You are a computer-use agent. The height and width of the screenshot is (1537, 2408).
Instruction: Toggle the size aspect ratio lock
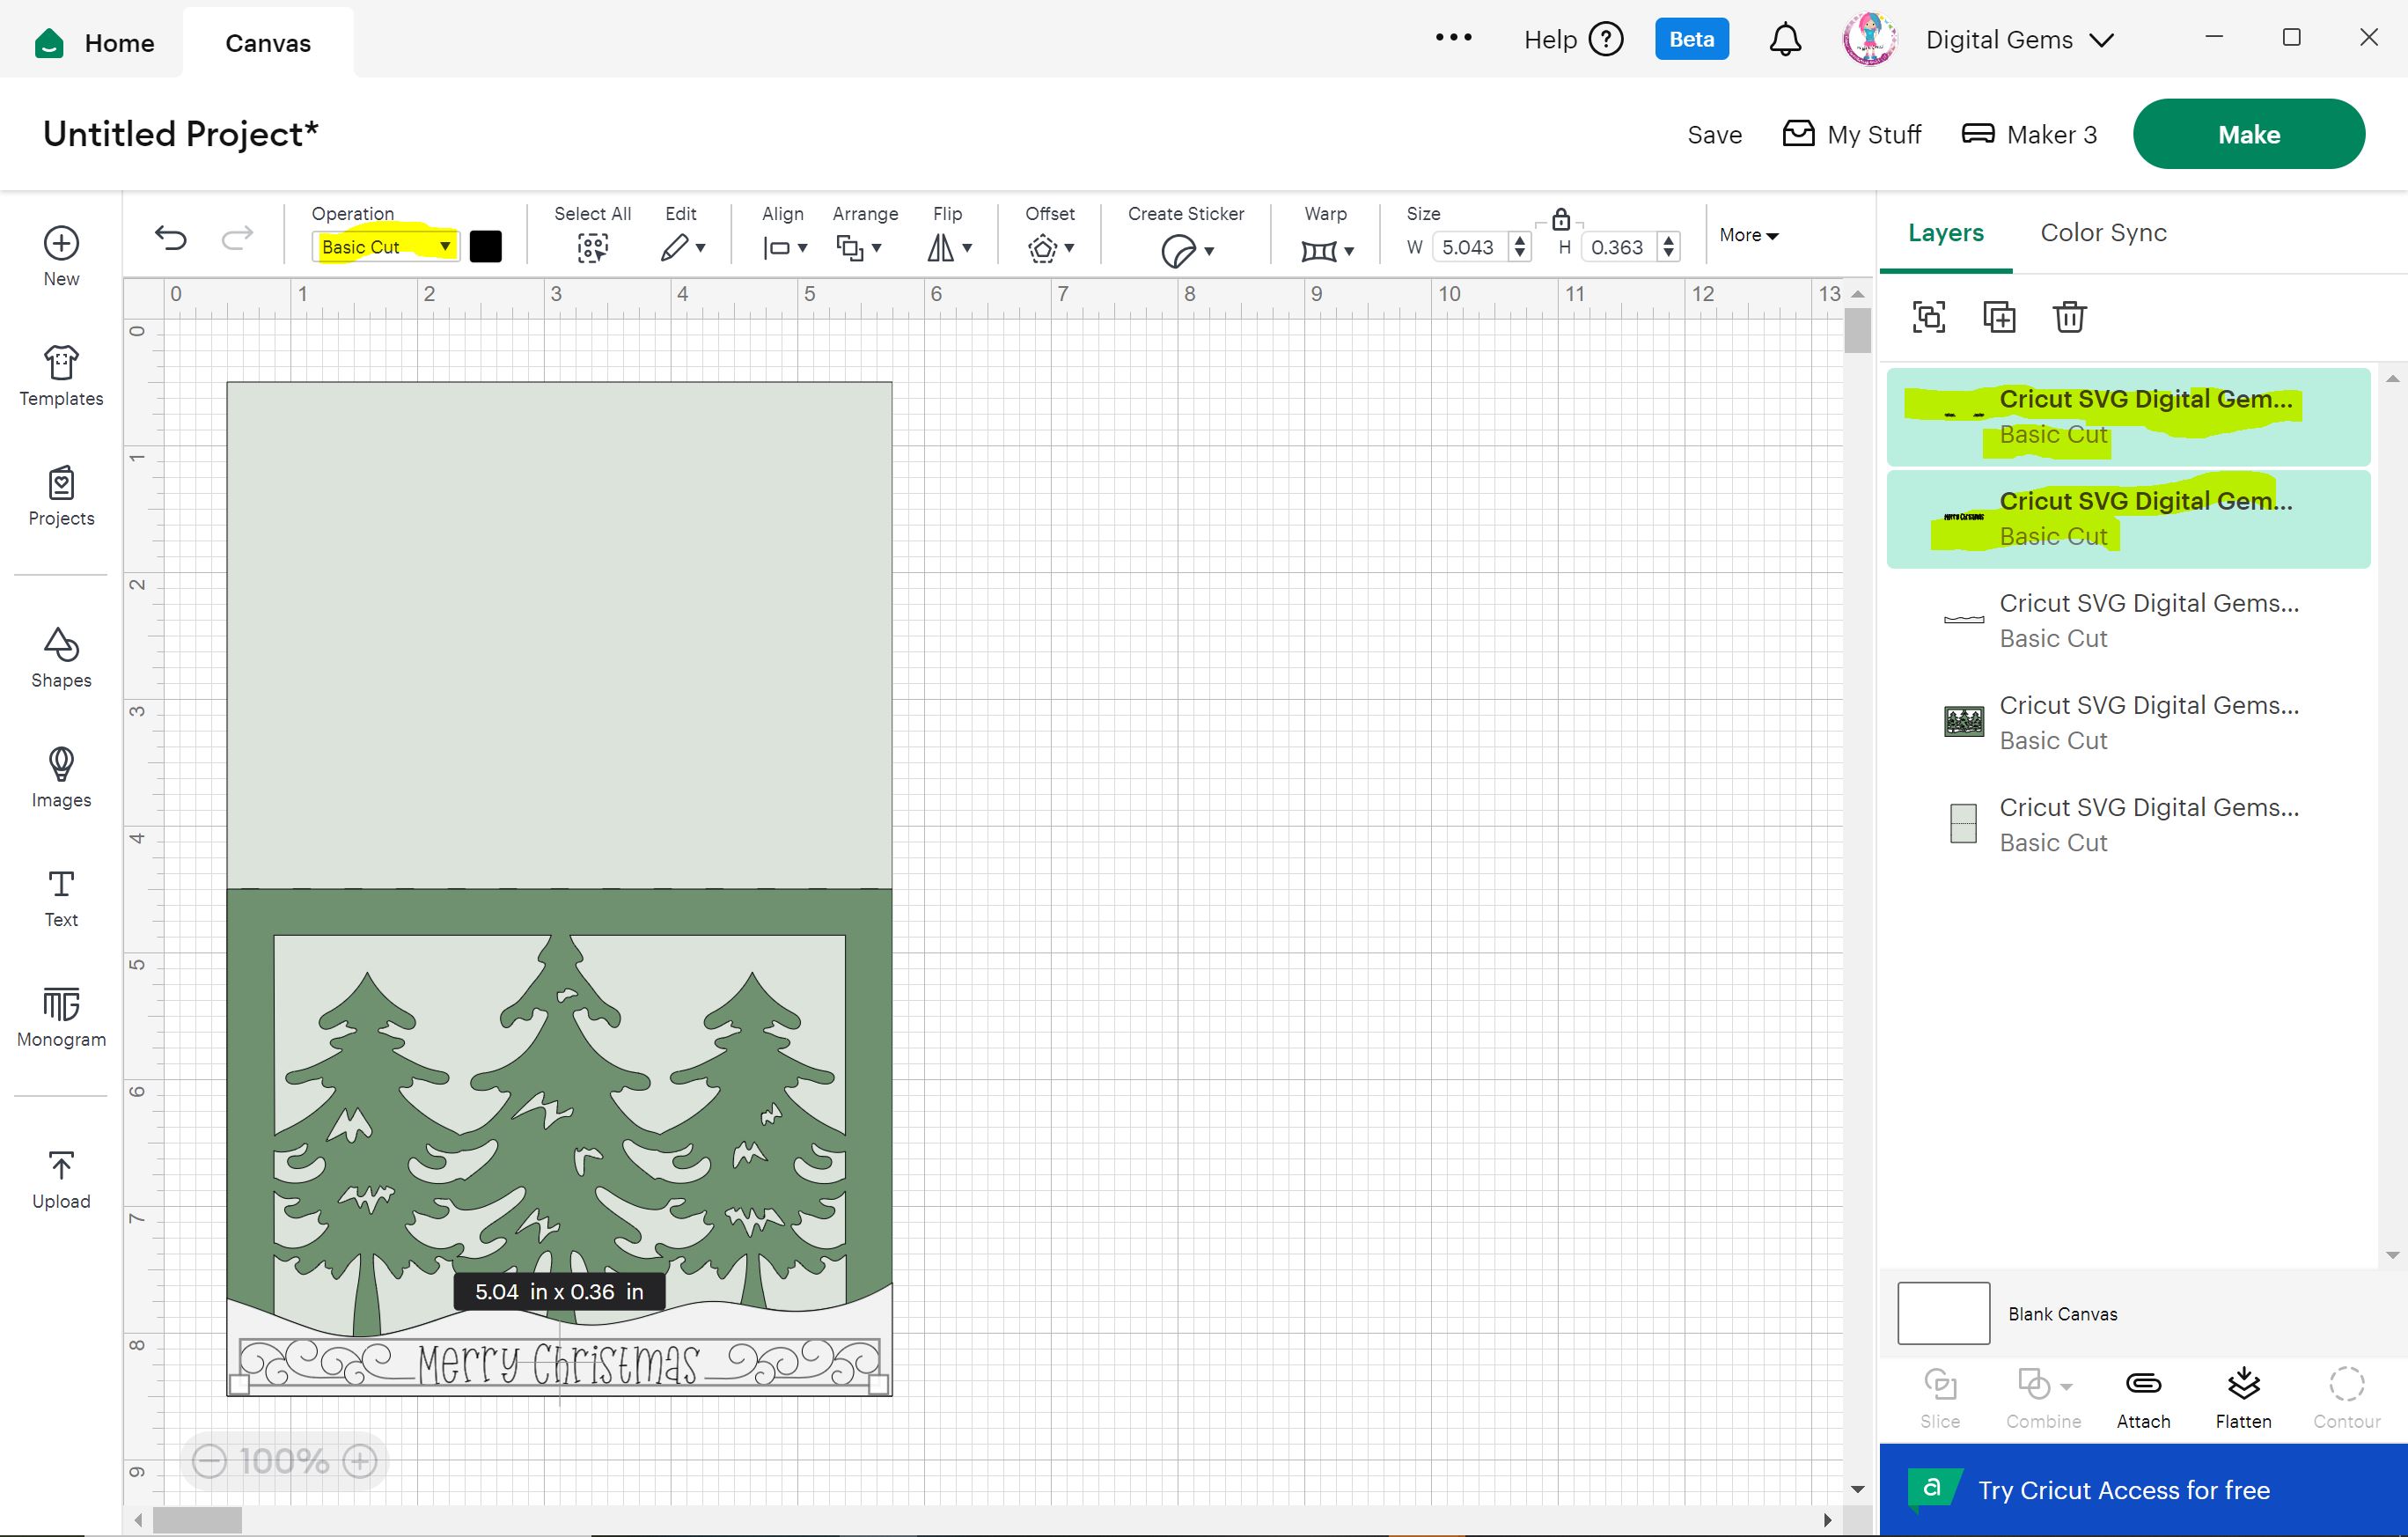click(1560, 219)
